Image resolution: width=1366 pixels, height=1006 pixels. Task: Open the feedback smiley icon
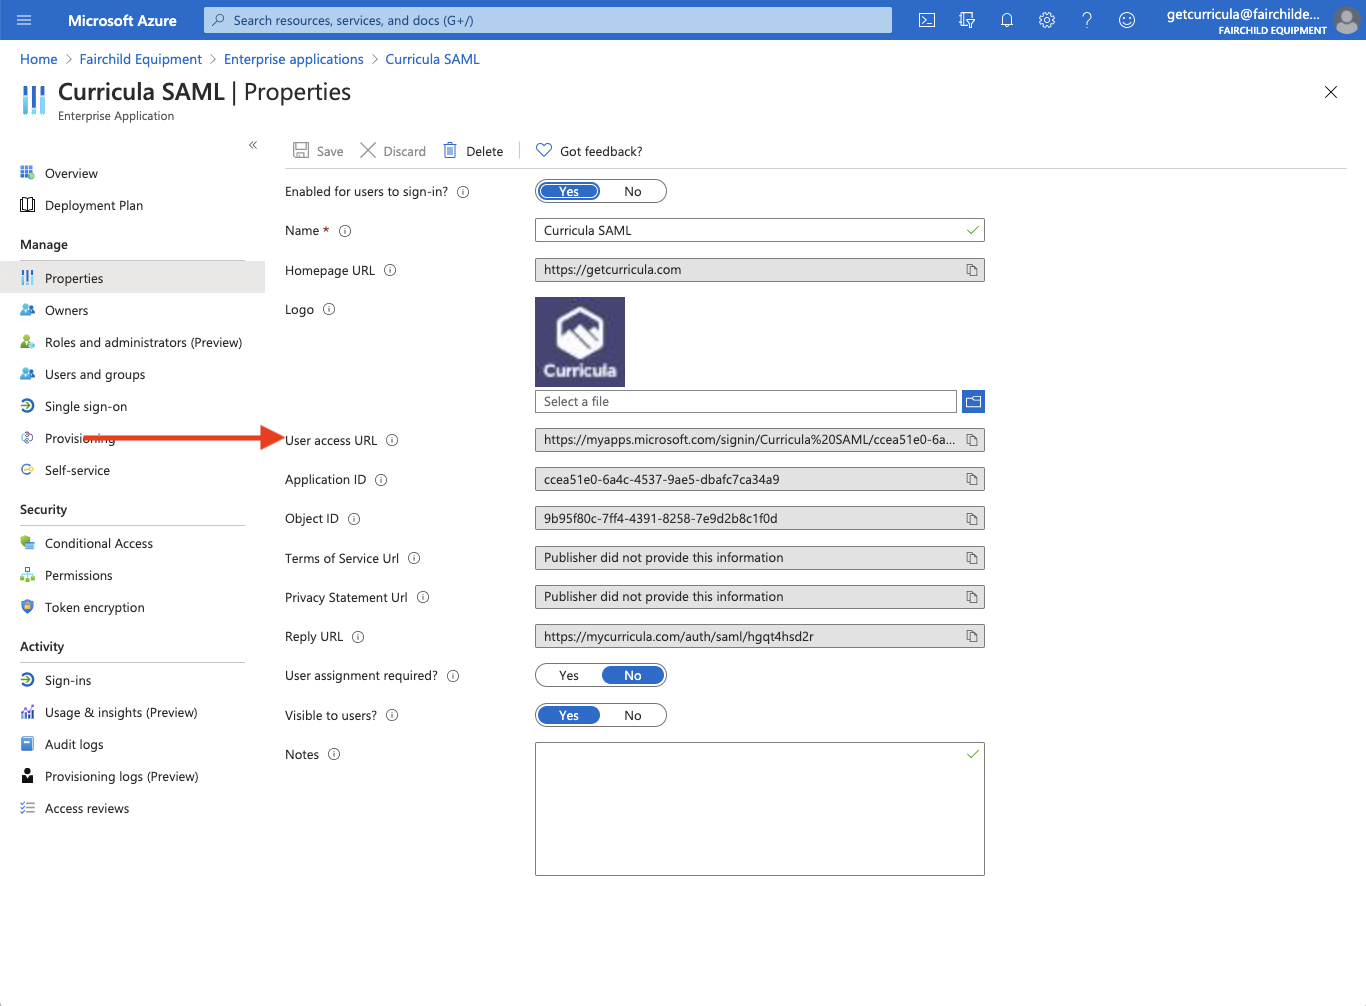1127,20
